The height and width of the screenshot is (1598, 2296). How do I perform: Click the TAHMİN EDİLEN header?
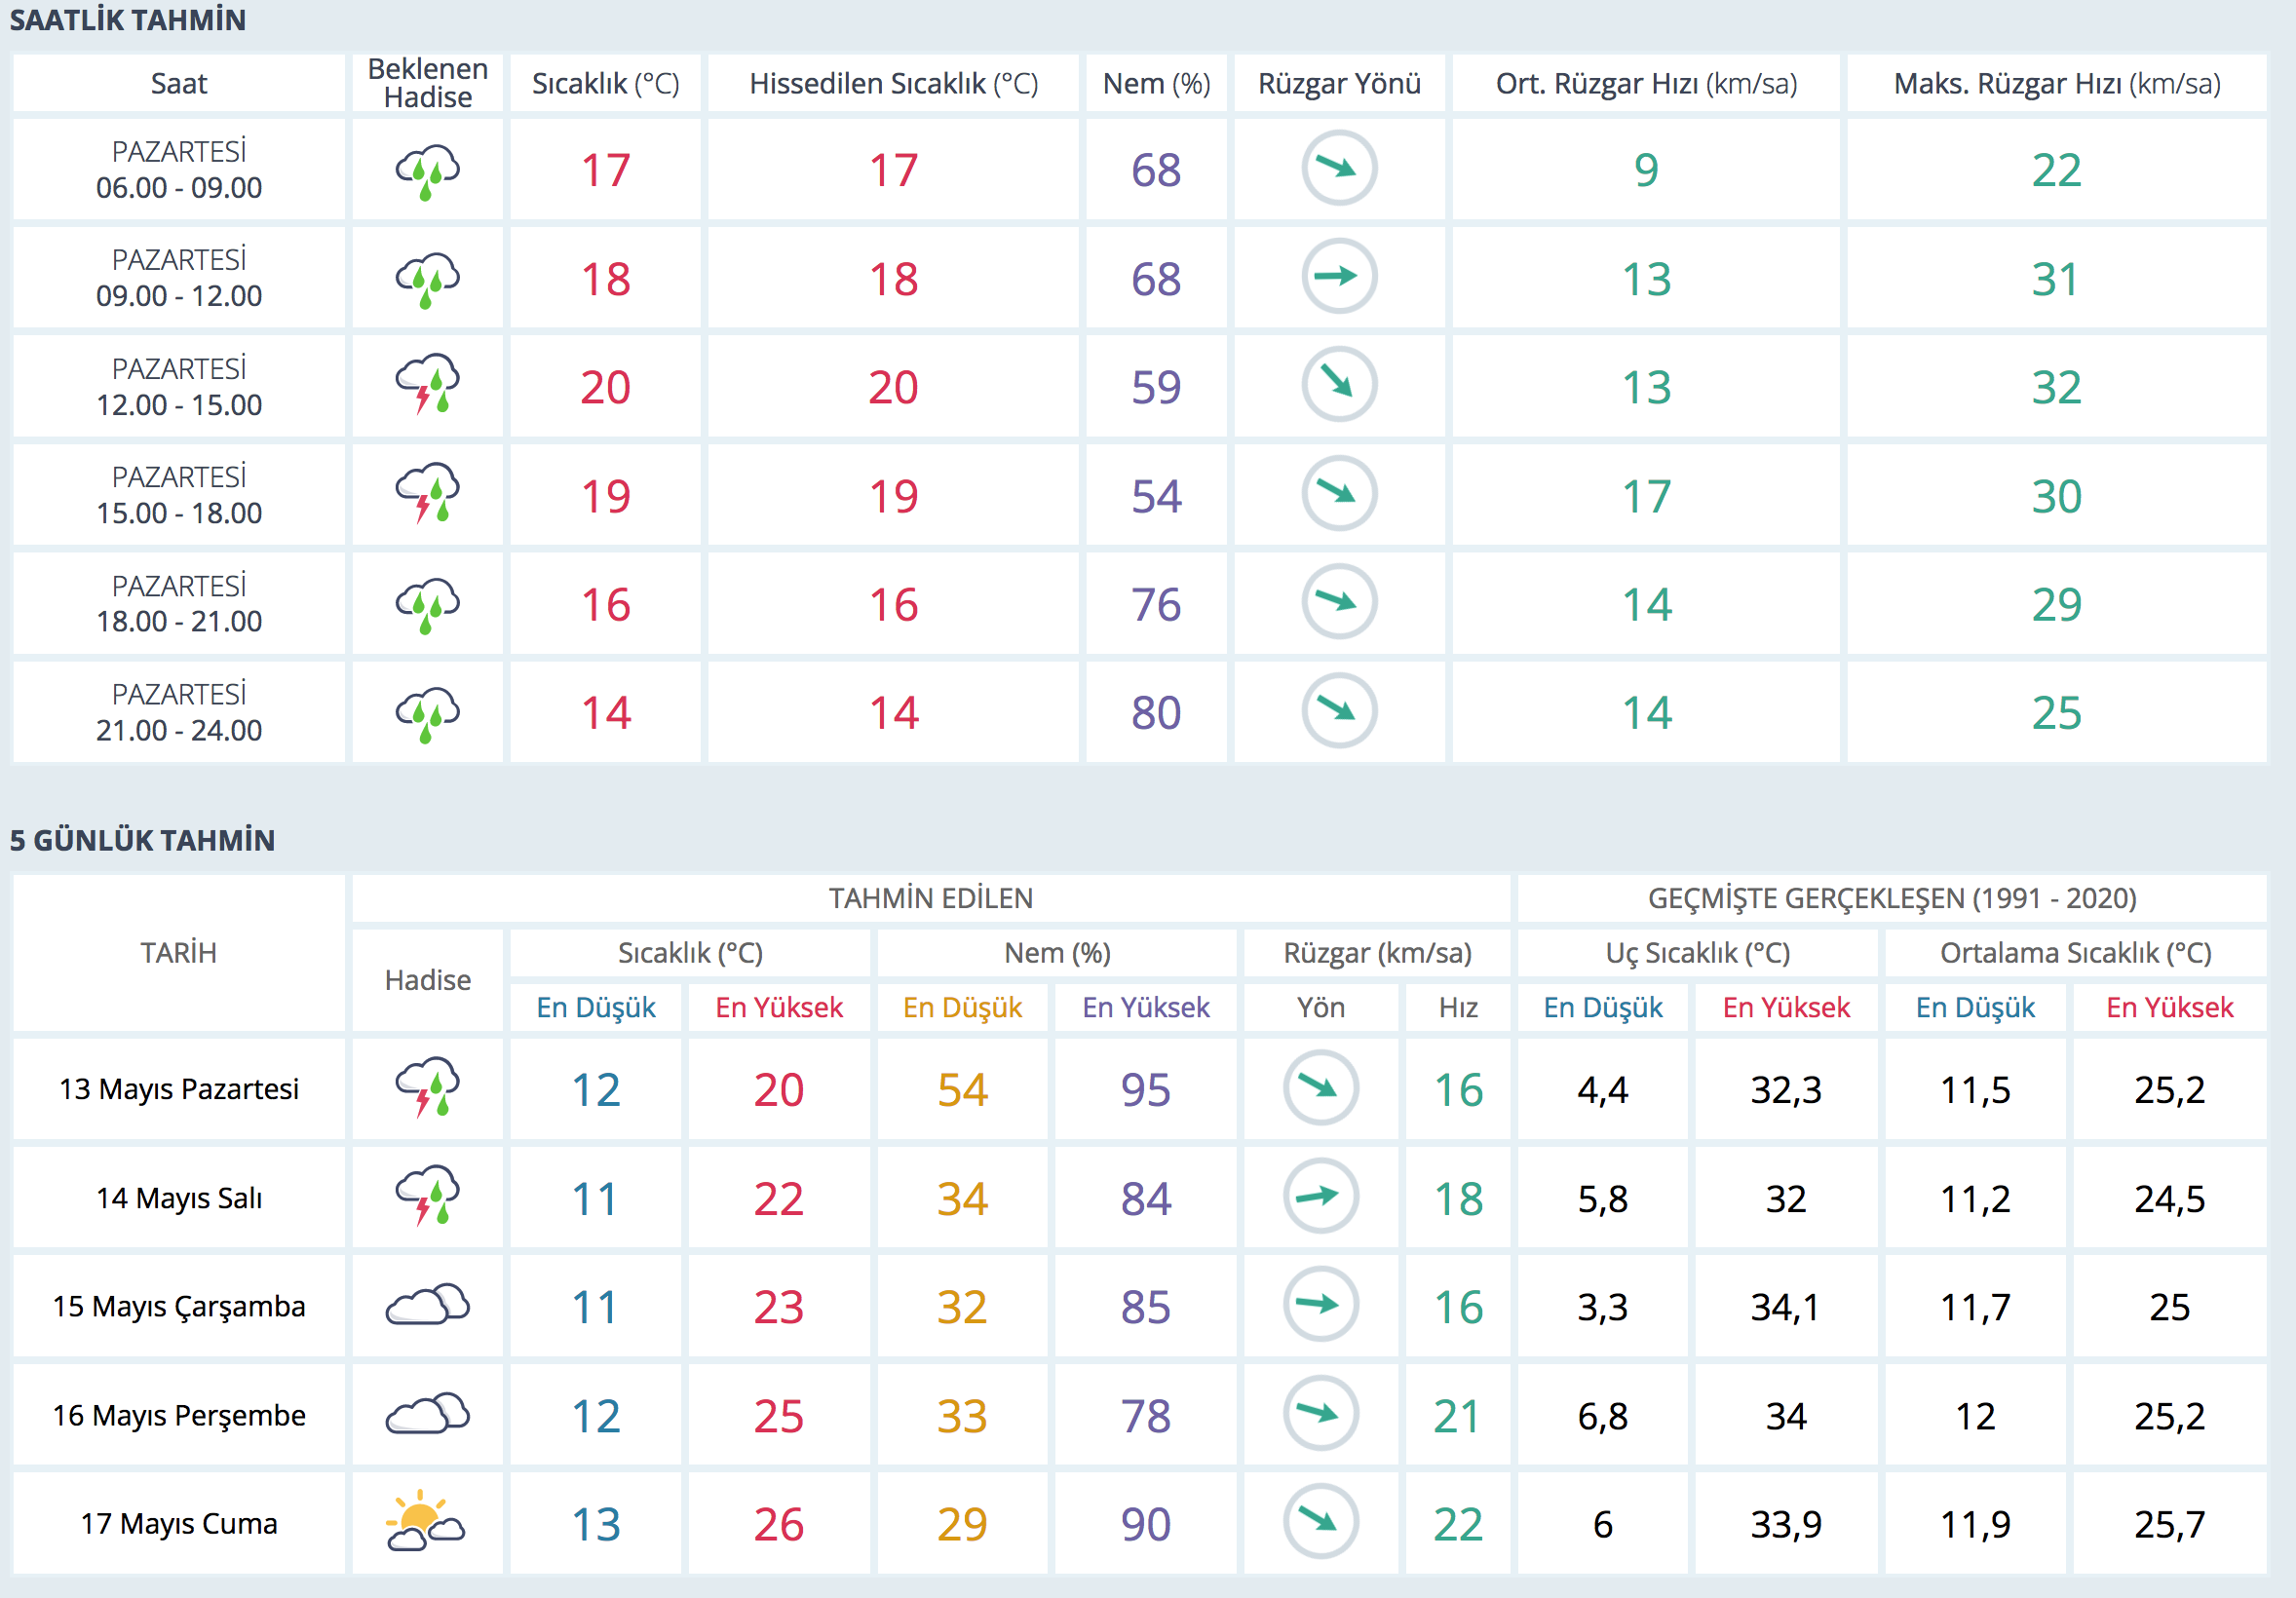click(x=930, y=898)
